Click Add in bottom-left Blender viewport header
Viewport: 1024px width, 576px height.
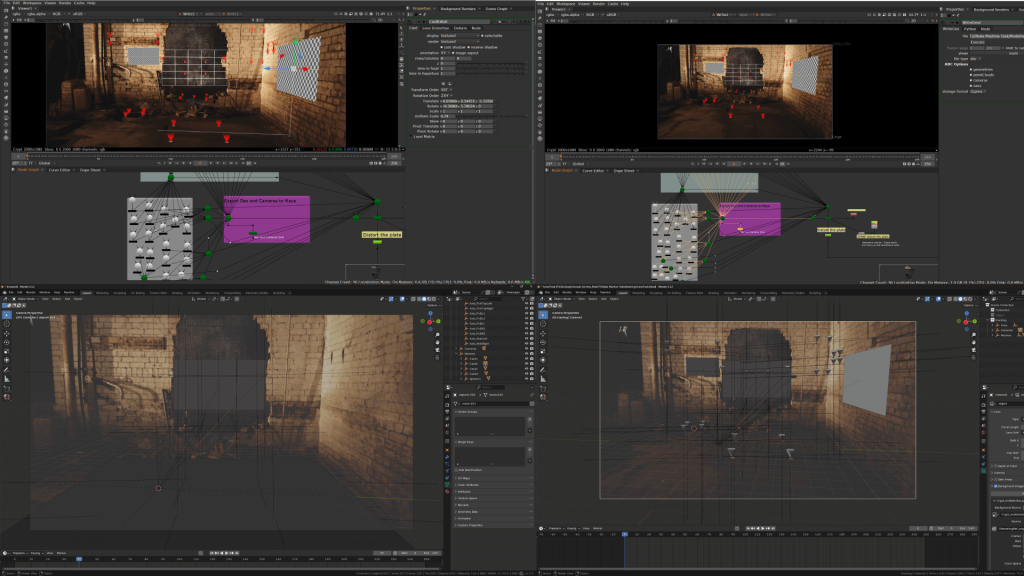click(x=67, y=299)
